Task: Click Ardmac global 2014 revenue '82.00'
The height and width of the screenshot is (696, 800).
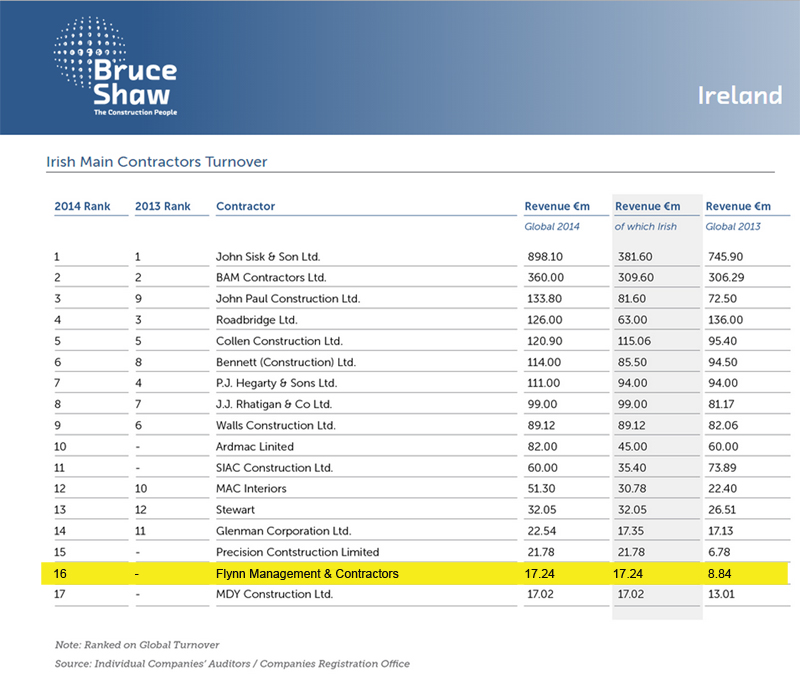Action: pyautogui.click(x=542, y=446)
